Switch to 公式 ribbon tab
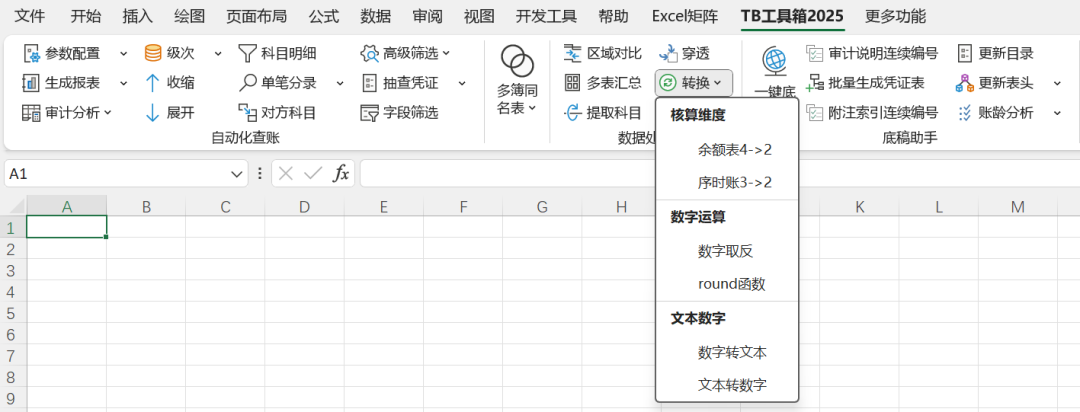1080x412 pixels. pos(324,17)
